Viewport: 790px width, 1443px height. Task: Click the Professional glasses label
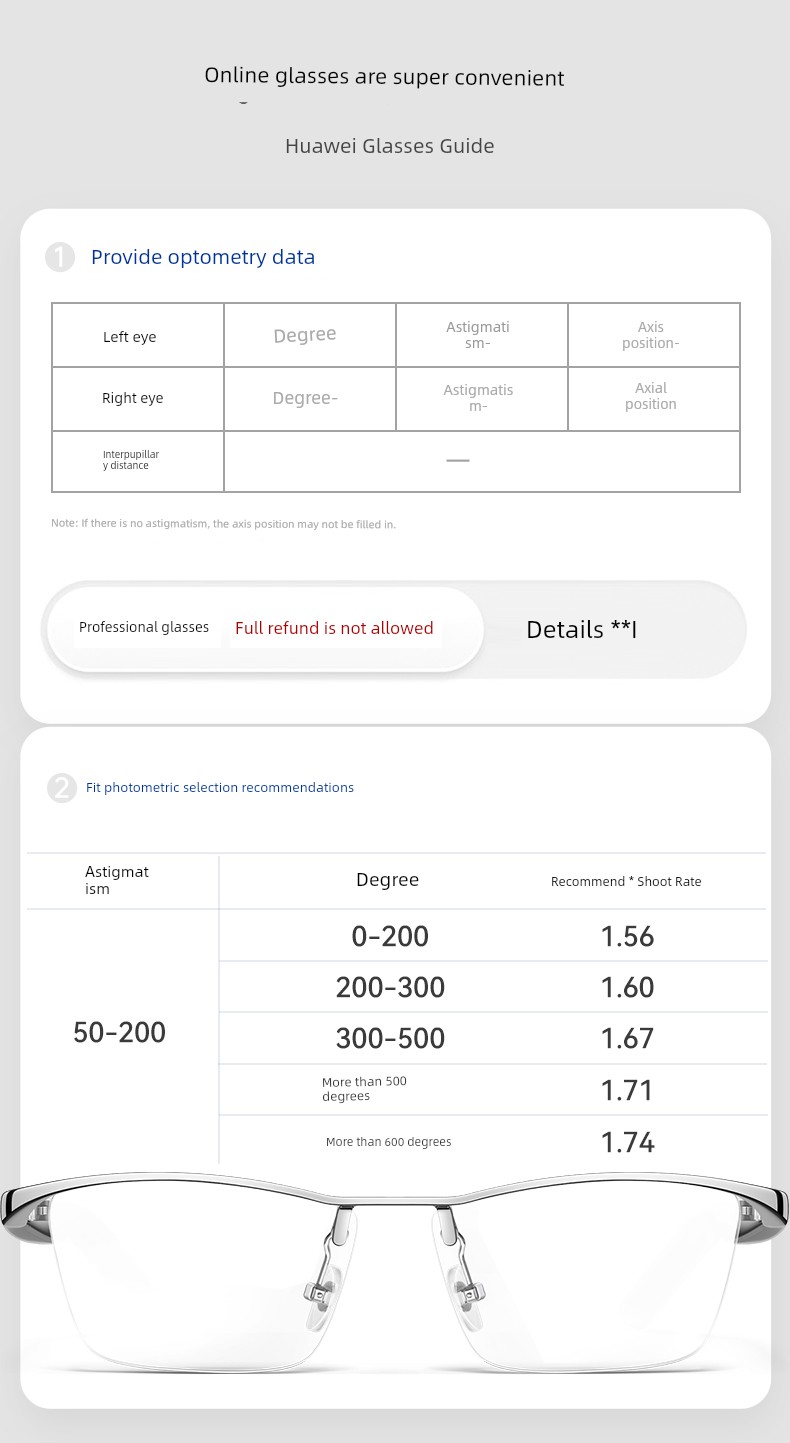[x=144, y=628]
